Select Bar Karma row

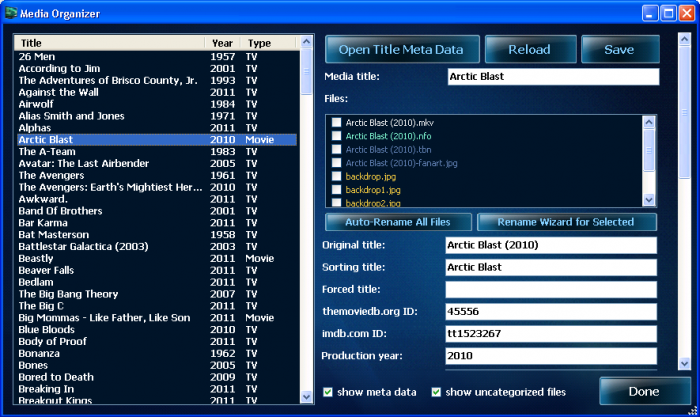tap(157, 223)
